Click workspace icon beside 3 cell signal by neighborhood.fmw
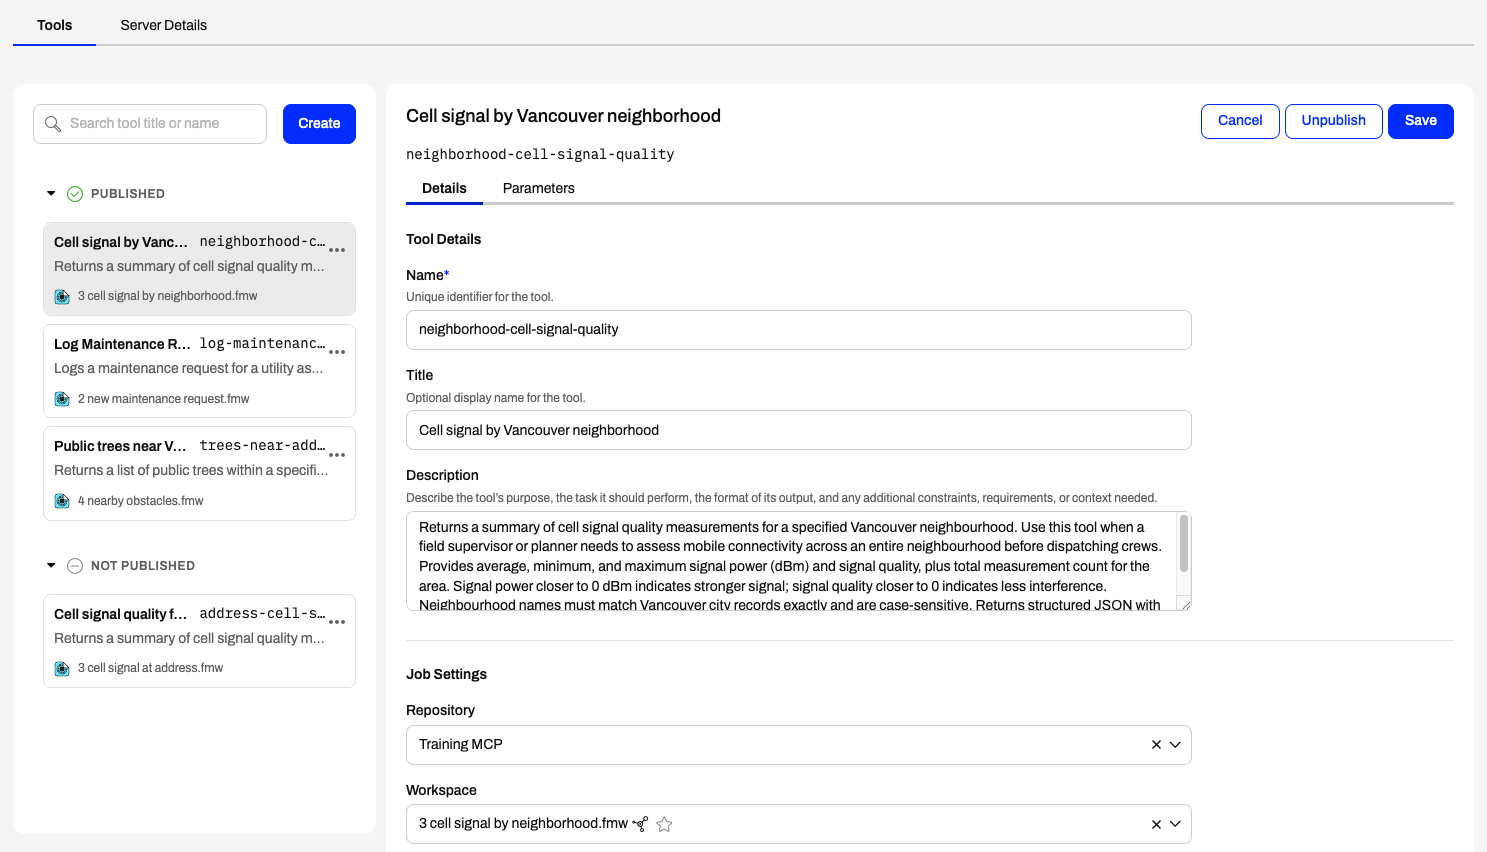 (x=62, y=297)
